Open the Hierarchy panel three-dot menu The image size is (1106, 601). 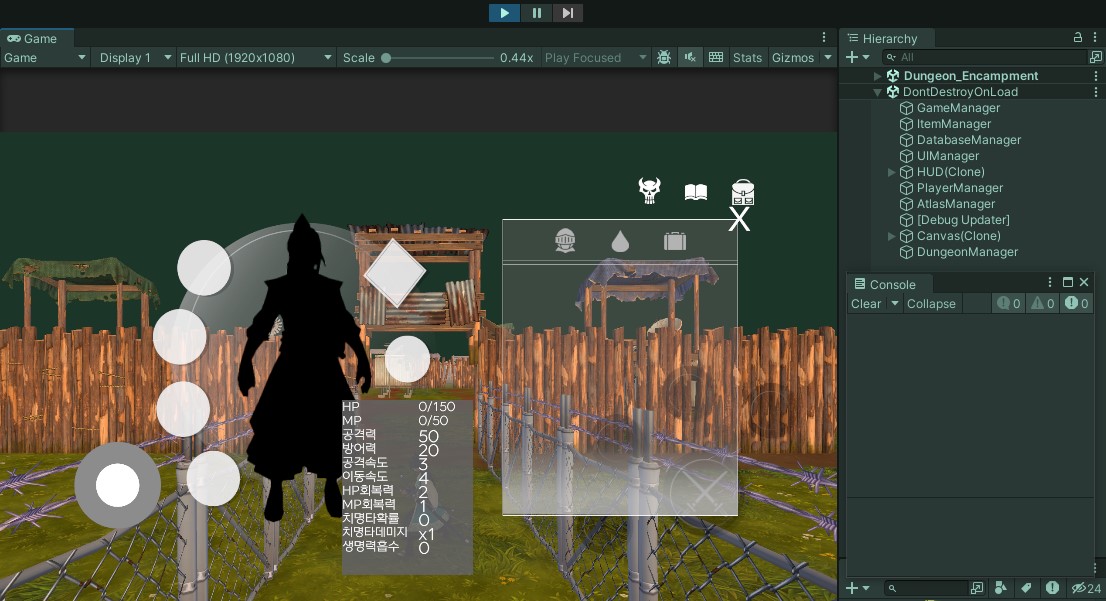point(1095,37)
